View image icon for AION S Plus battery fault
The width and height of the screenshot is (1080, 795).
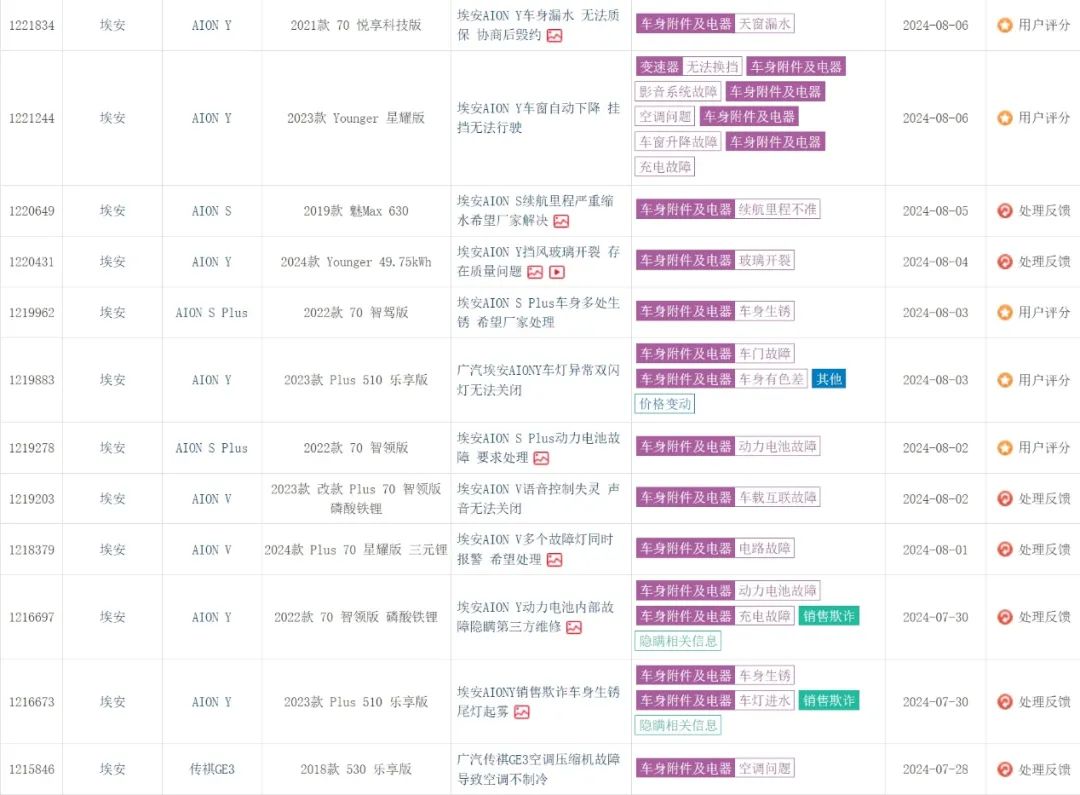[x=541, y=458]
